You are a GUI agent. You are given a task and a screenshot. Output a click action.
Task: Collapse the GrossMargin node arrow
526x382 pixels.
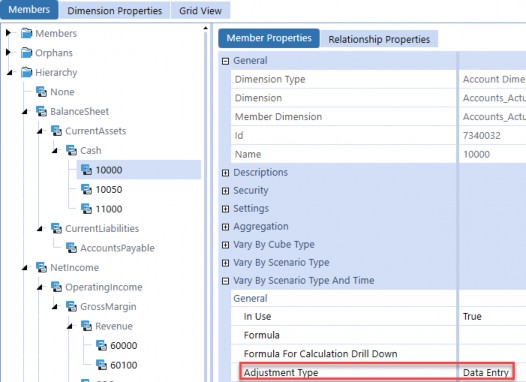coord(55,307)
